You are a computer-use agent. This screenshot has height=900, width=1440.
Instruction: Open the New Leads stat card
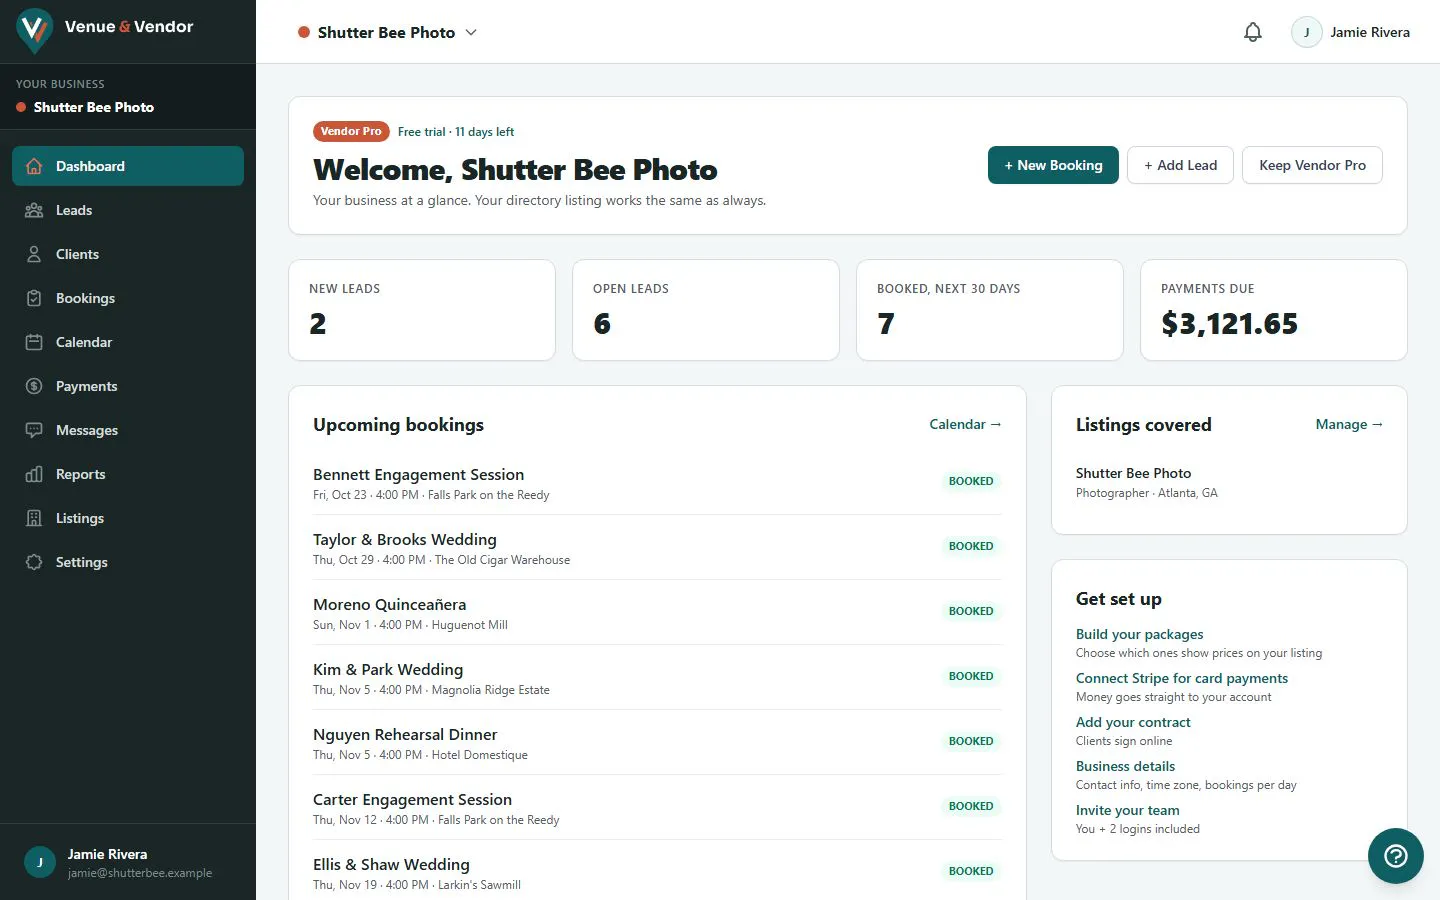pos(422,310)
